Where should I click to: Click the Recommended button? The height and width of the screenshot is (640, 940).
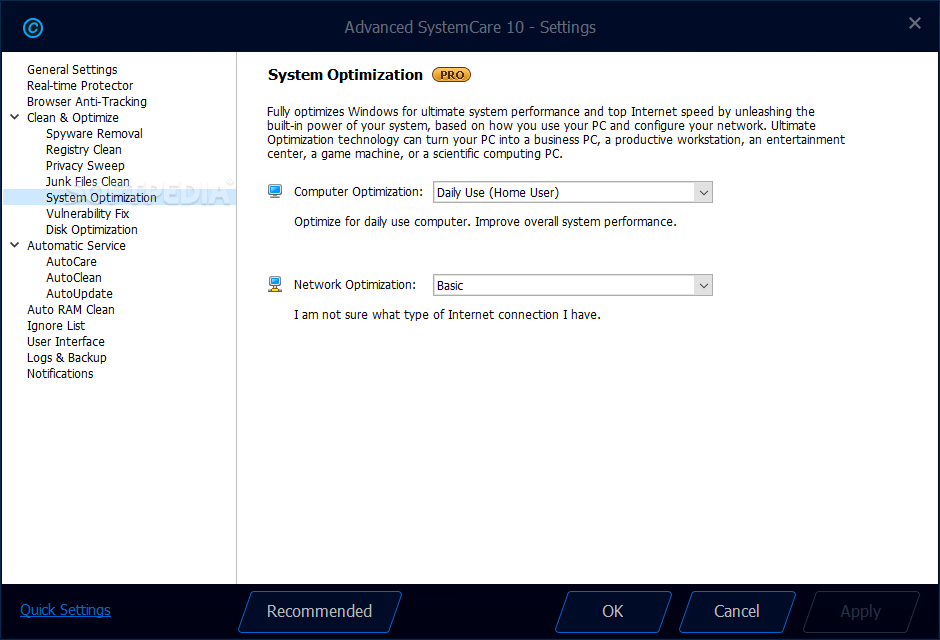(320, 612)
